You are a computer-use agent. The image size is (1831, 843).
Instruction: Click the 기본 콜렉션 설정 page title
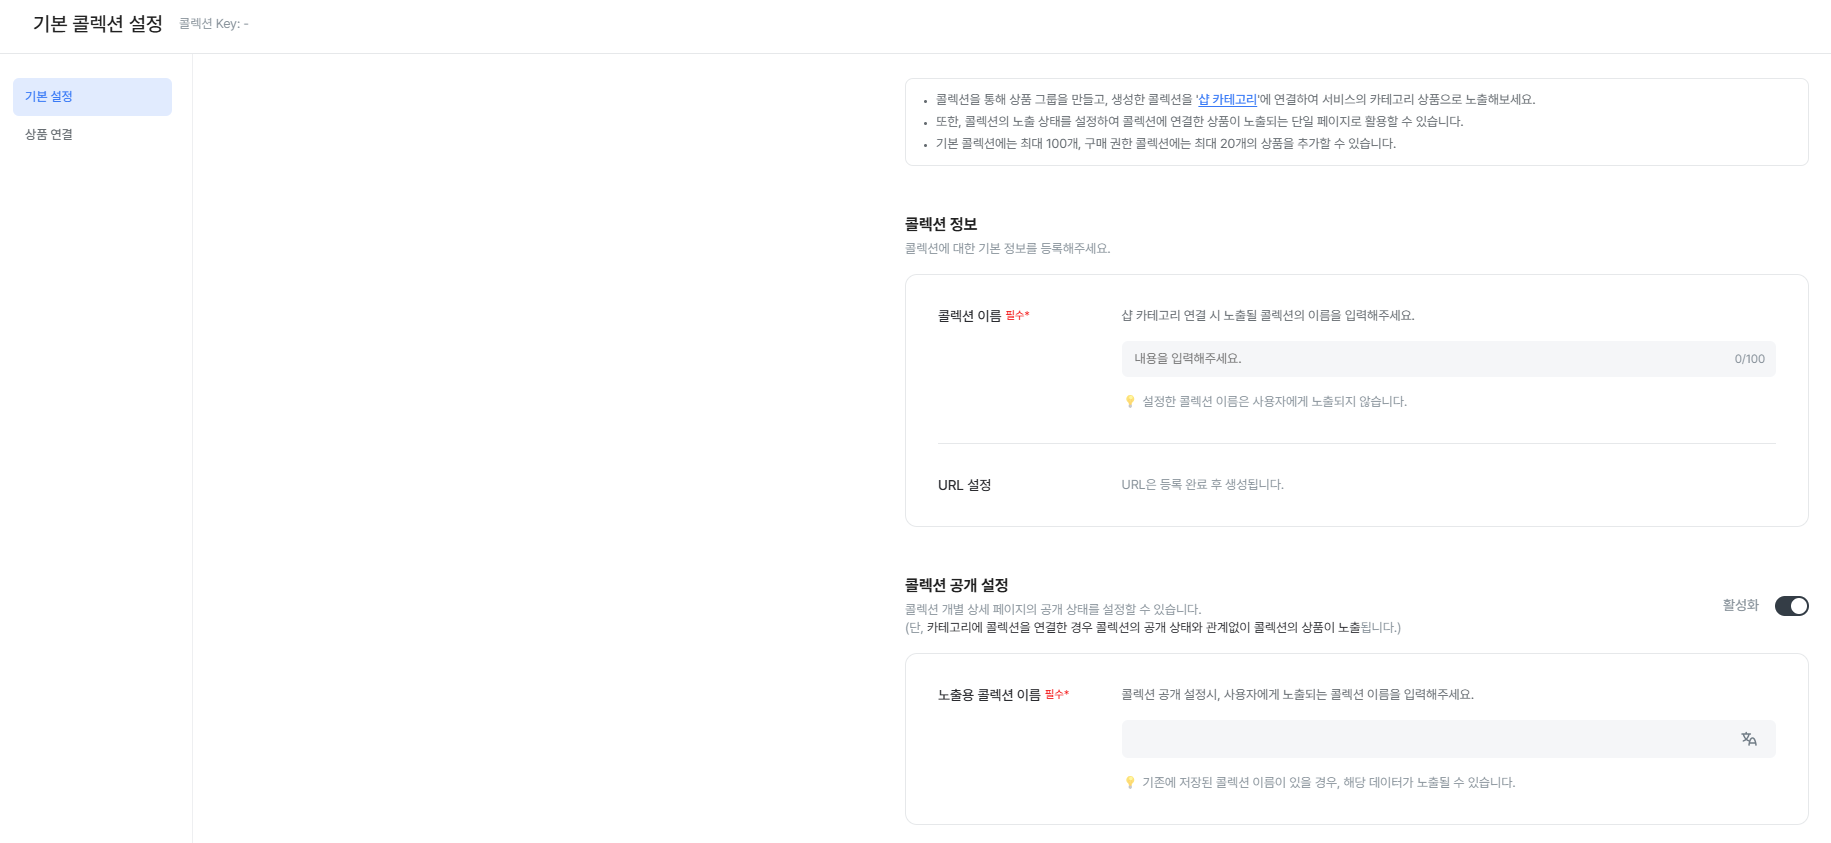pos(98,24)
